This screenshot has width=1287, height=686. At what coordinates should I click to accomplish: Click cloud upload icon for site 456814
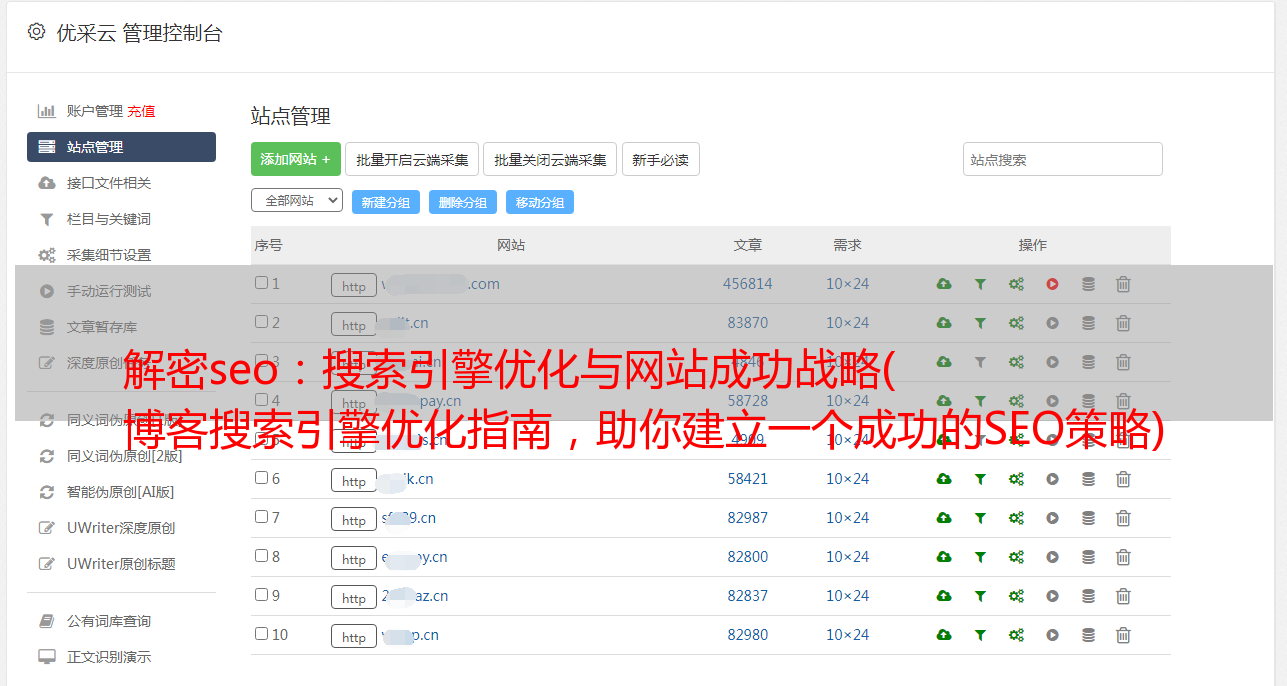[x=944, y=284]
